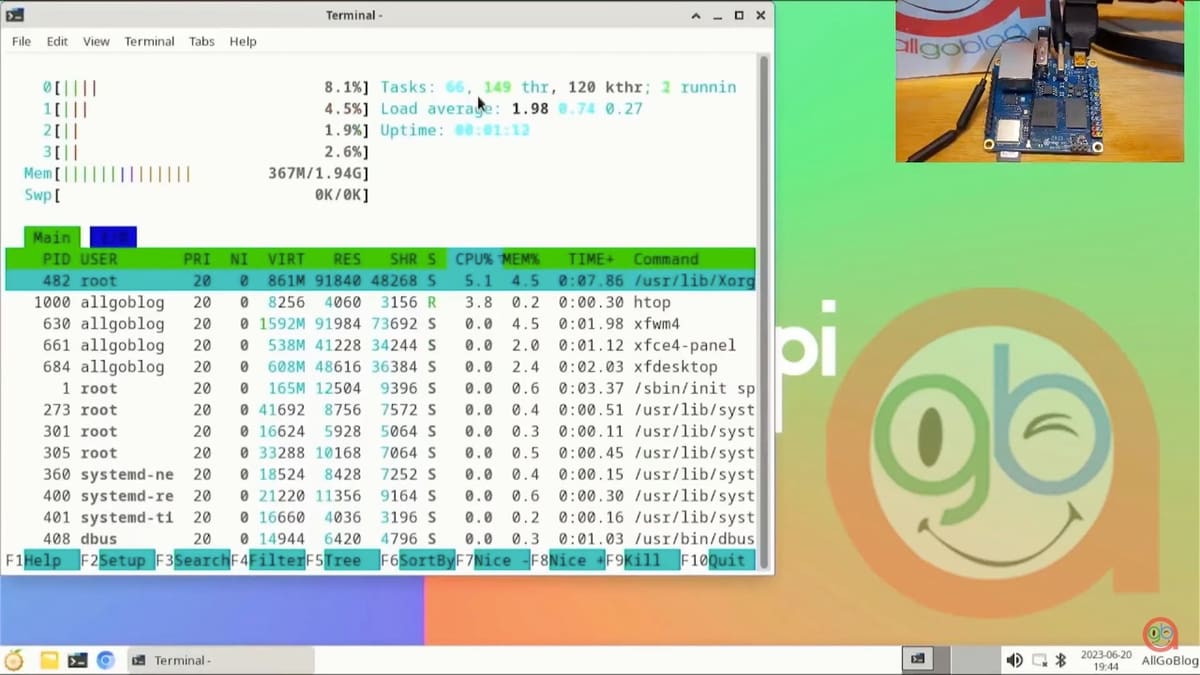Screen dimensions: 1200x675
Task: Launch the file manager from the panel
Action: tap(48, 660)
